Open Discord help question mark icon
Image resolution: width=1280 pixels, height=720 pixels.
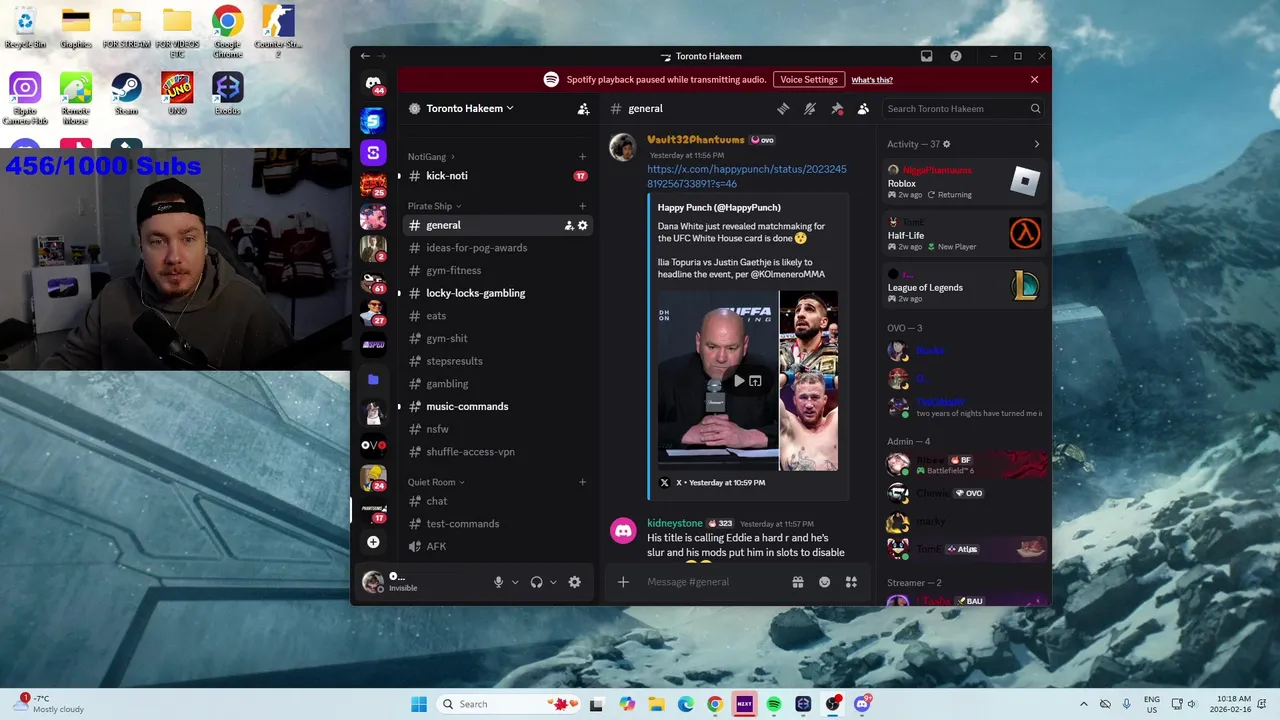(x=956, y=56)
